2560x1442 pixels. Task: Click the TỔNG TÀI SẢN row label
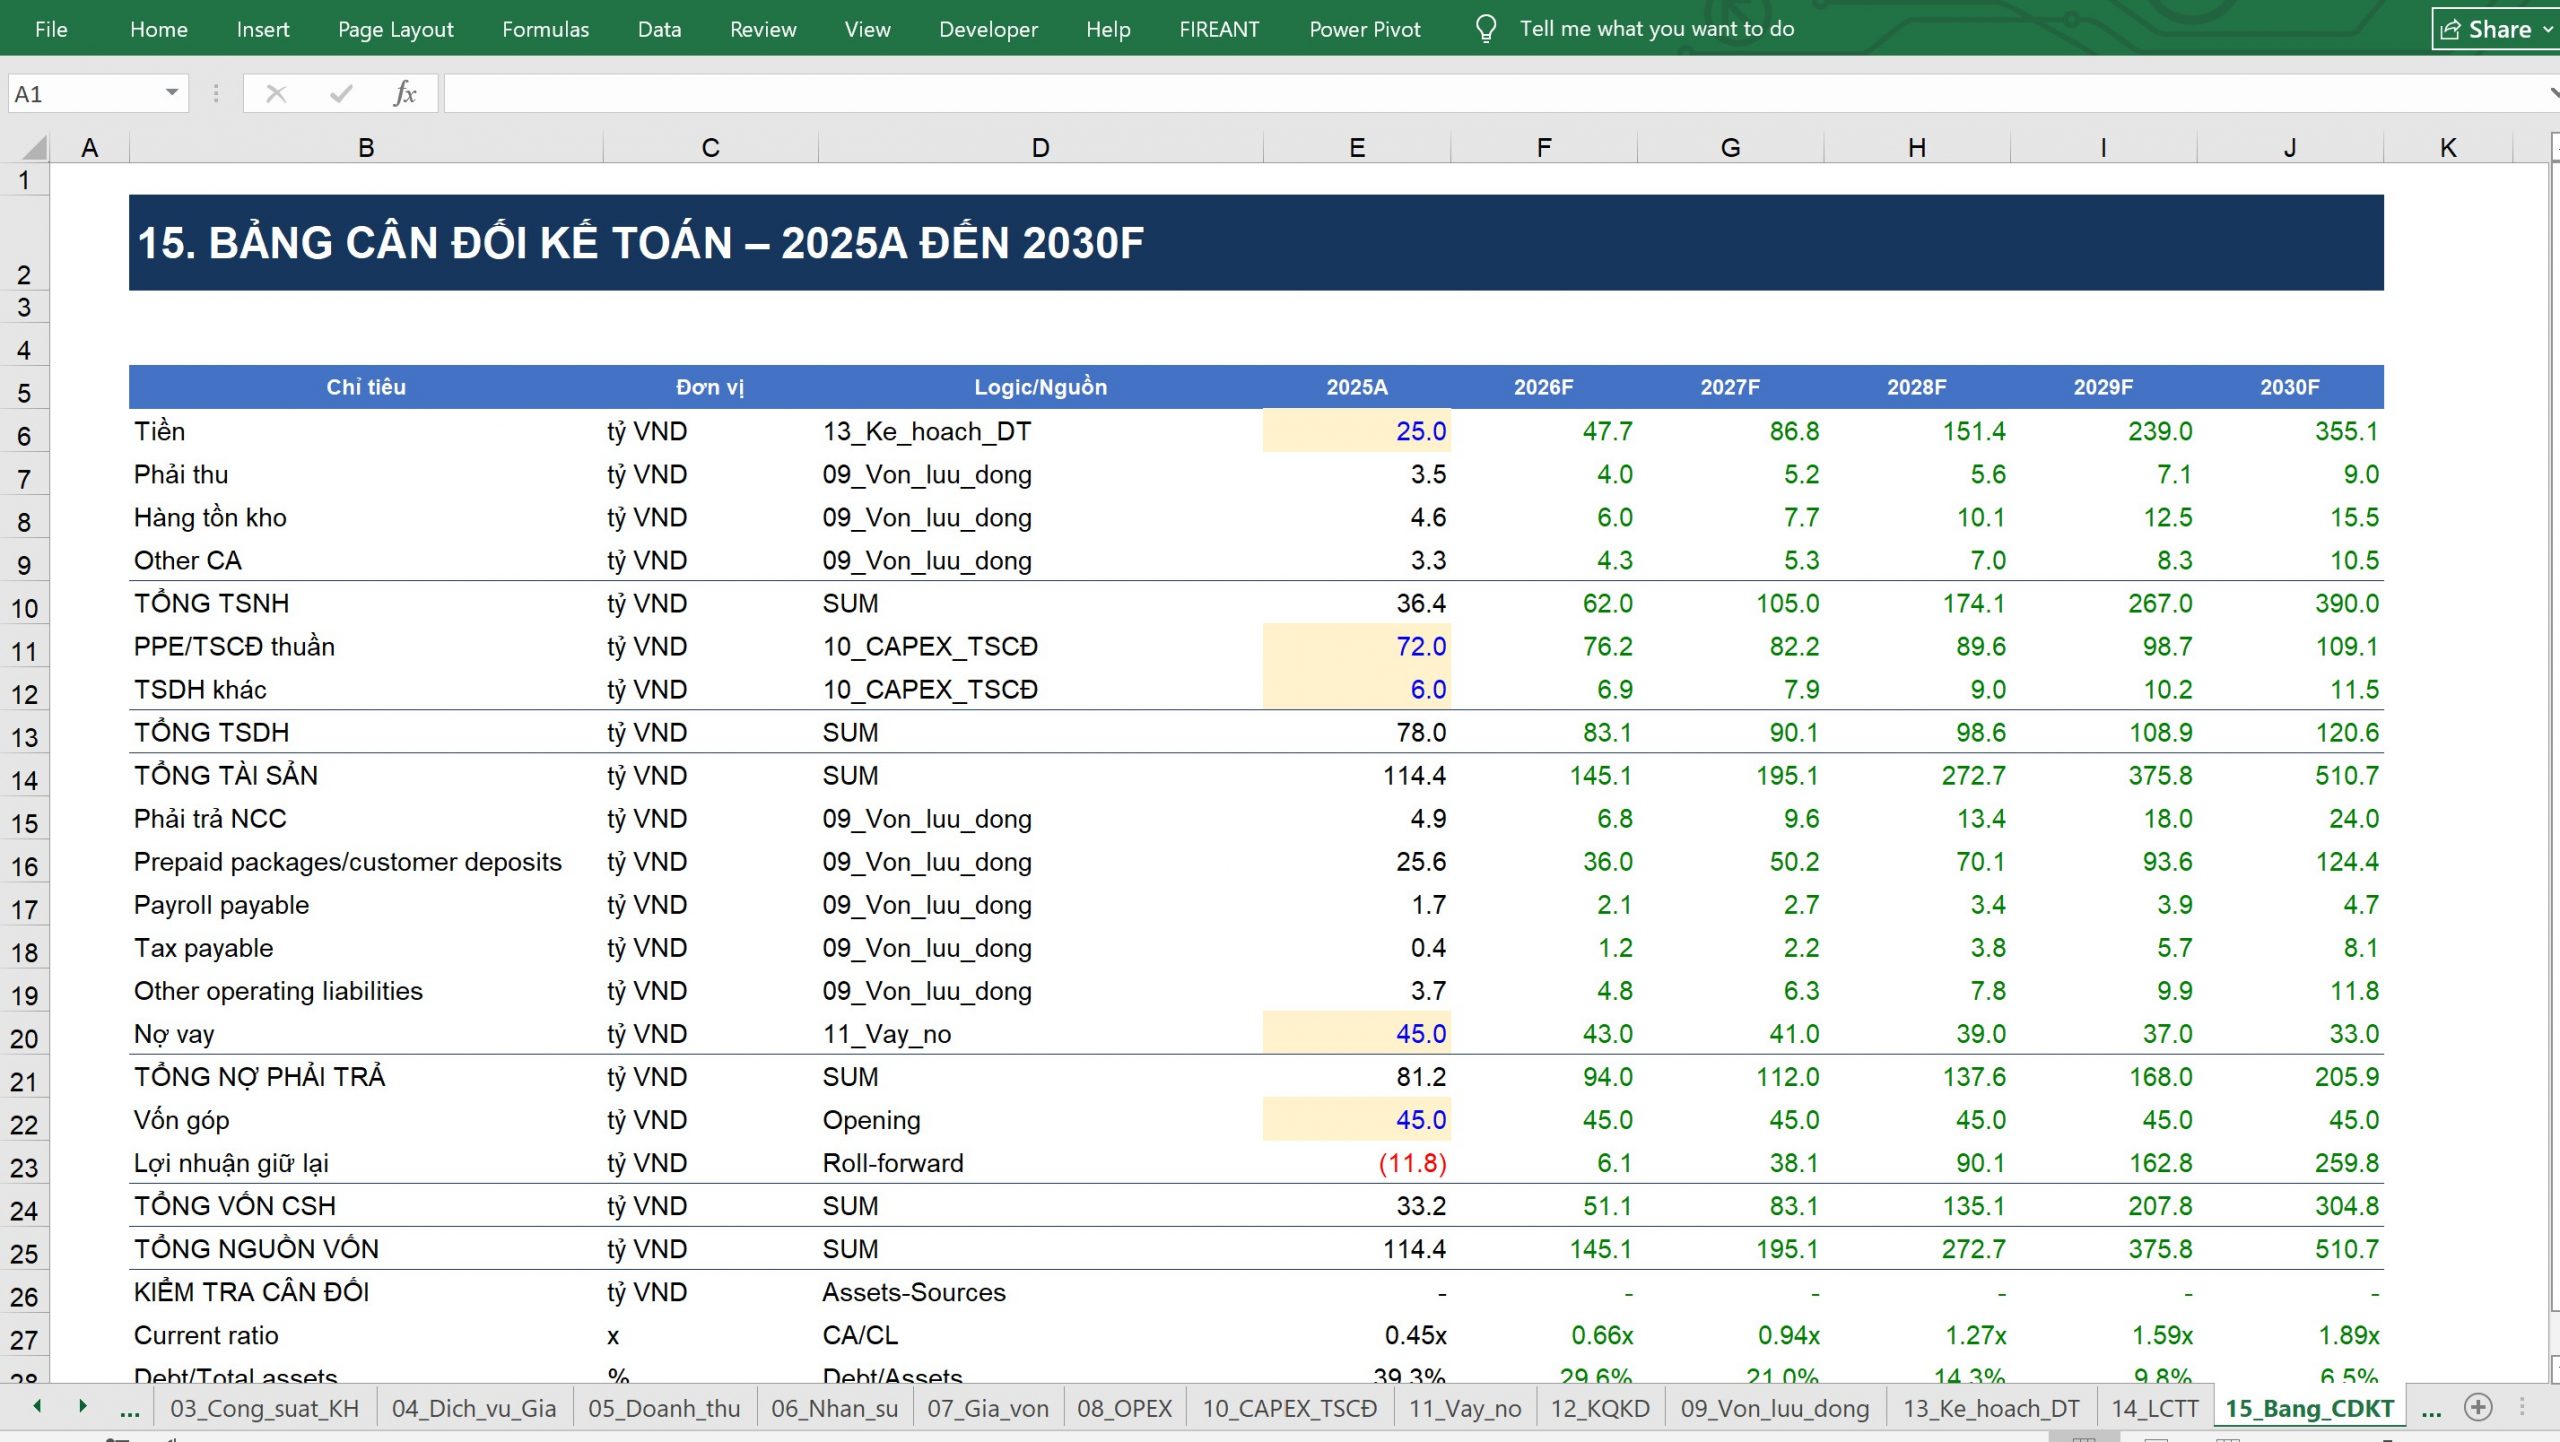(226, 776)
